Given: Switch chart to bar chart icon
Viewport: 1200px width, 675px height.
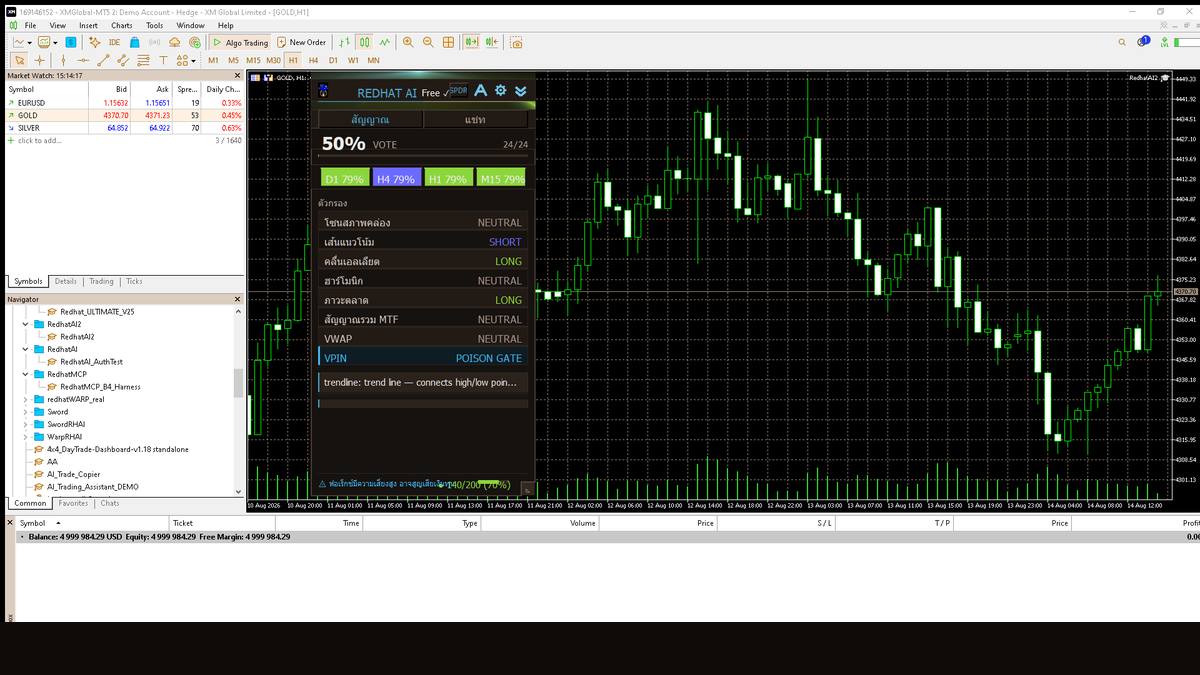Looking at the screenshot, I should click(x=345, y=42).
